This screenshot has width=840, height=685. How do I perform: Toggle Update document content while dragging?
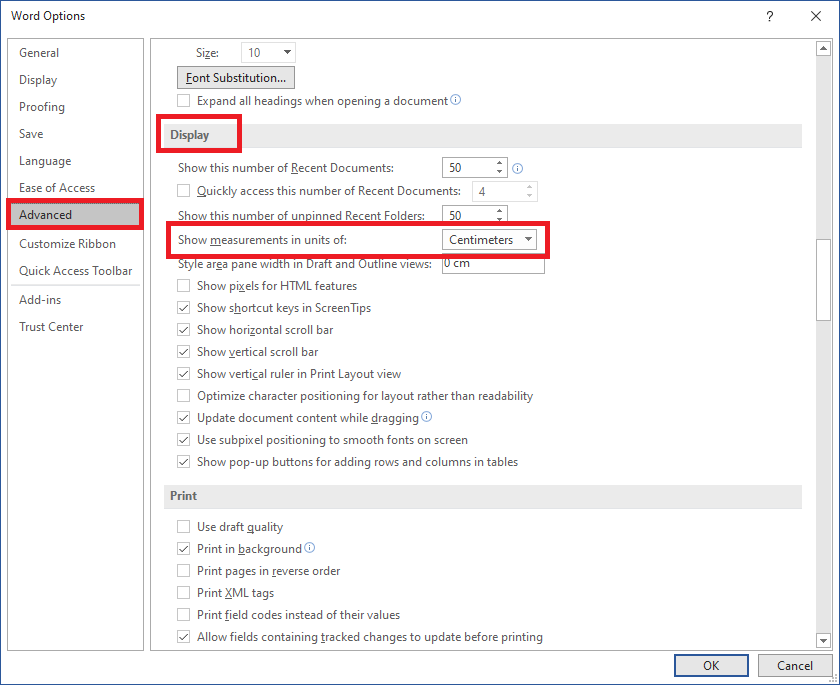[x=184, y=418]
